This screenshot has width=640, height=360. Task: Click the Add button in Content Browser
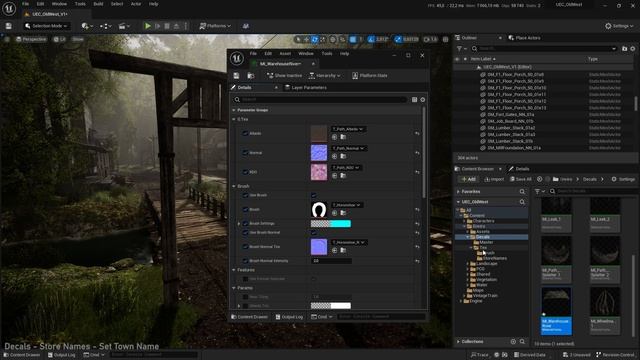pos(468,179)
